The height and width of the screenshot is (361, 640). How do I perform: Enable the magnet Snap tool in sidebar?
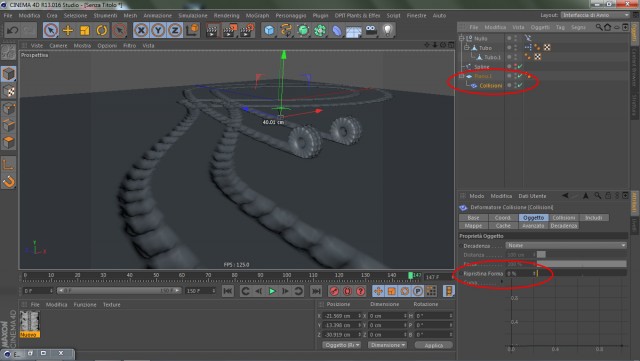(x=9, y=181)
